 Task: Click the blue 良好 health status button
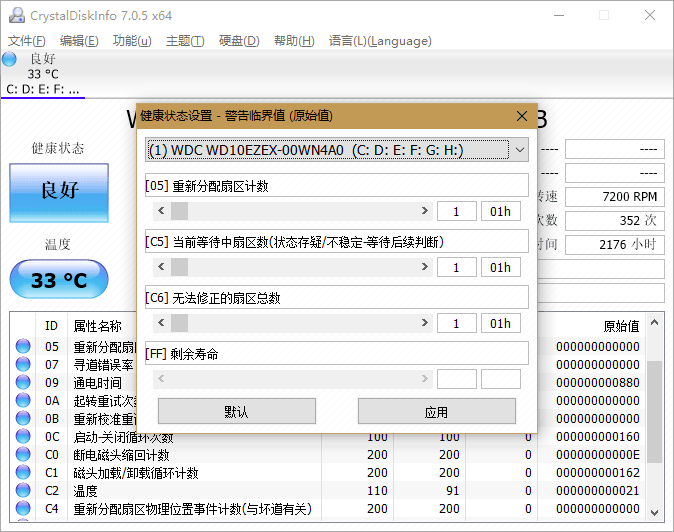coord(58,191)
